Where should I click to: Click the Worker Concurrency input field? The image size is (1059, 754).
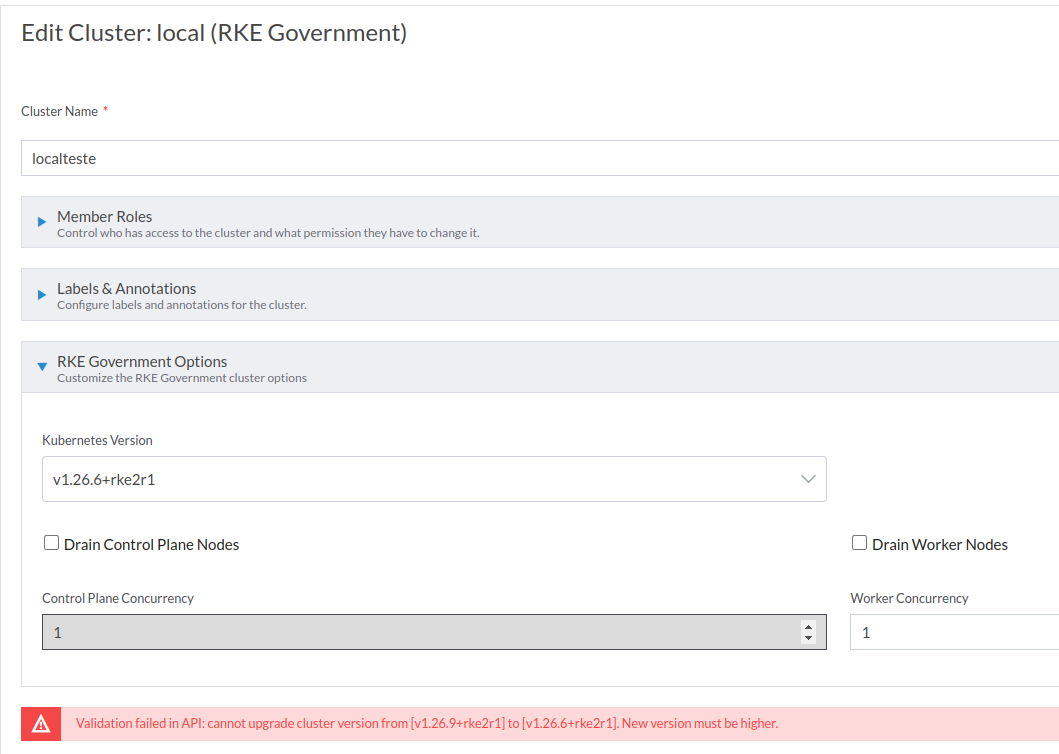950,632
